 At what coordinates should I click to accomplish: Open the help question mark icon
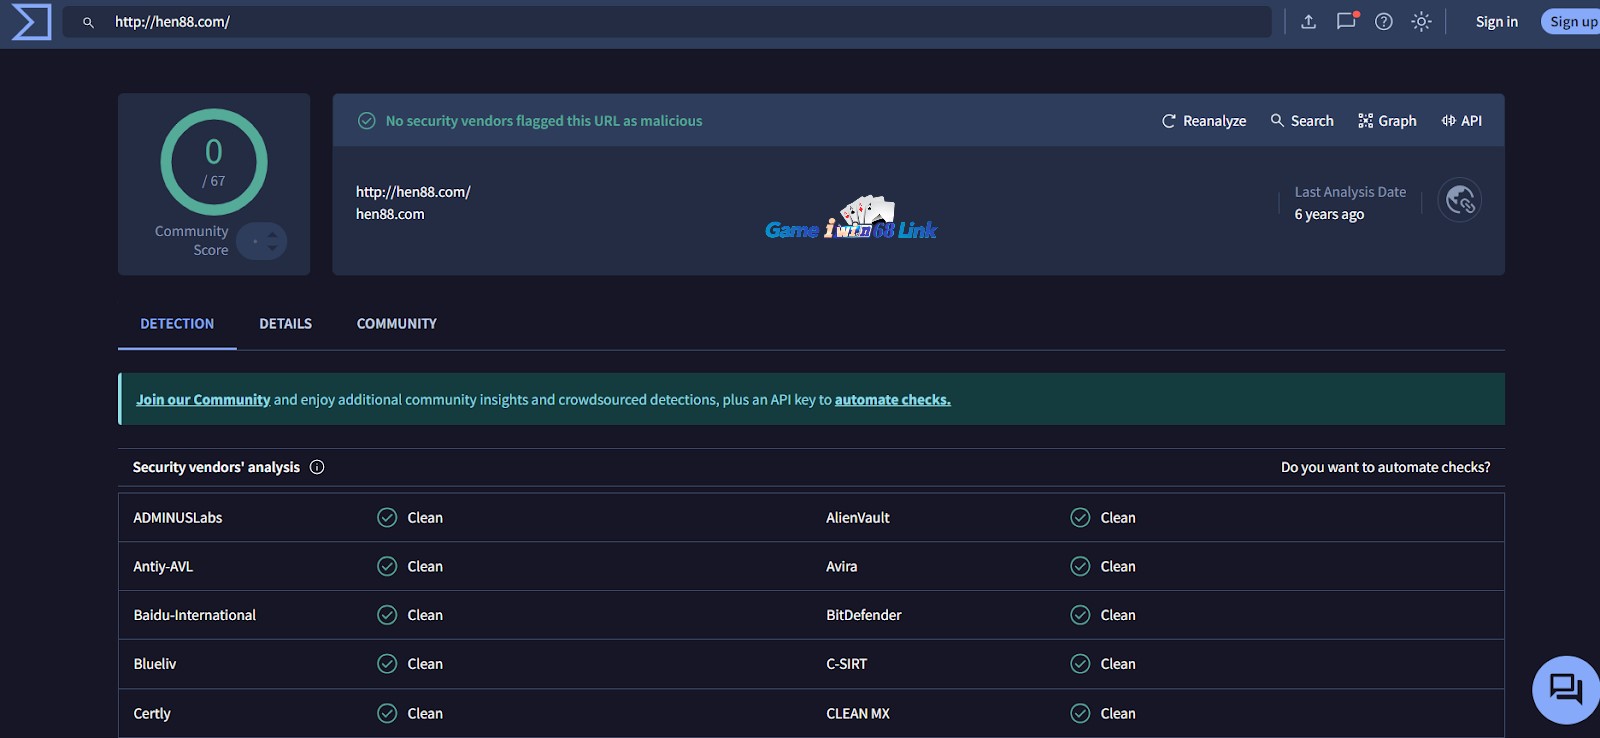pos(1384,22)
